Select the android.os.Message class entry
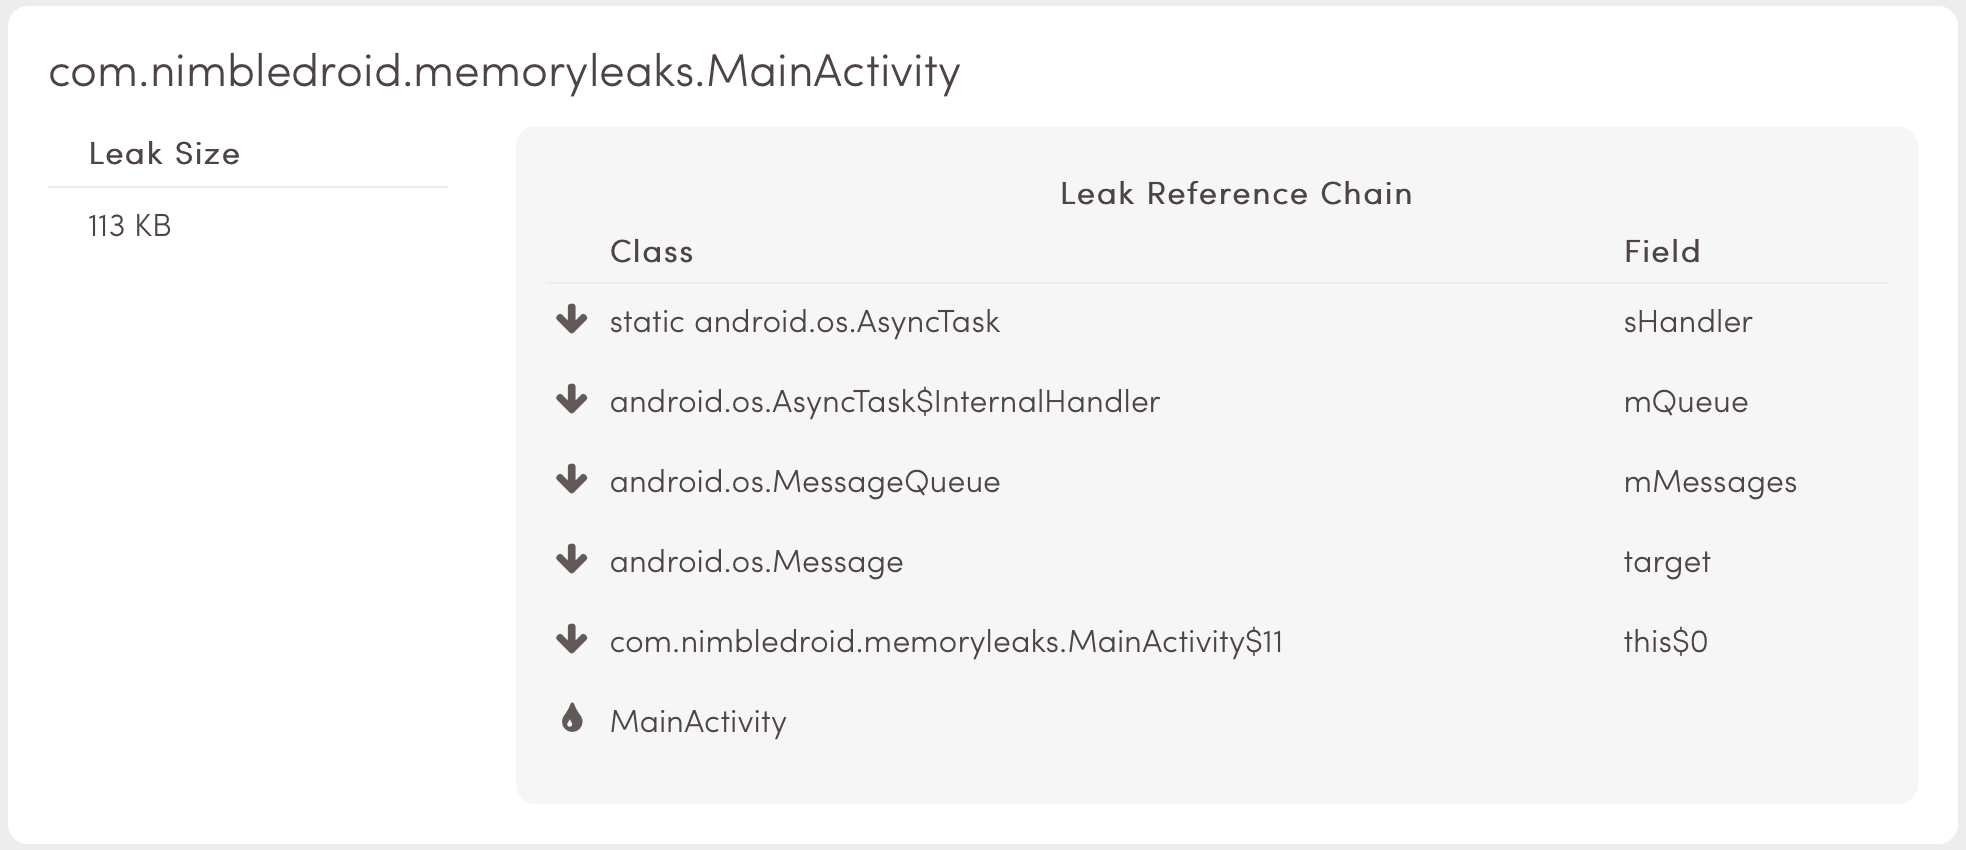 (x=757, y=562)
